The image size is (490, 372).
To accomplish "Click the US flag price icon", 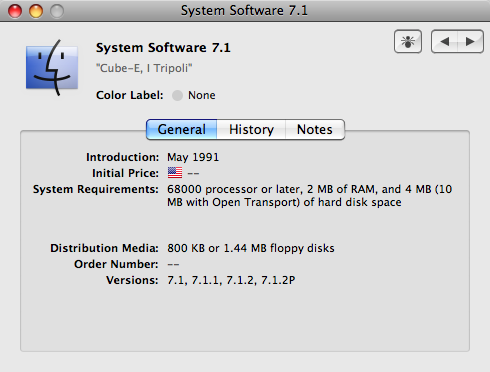I will coord(175,173).
